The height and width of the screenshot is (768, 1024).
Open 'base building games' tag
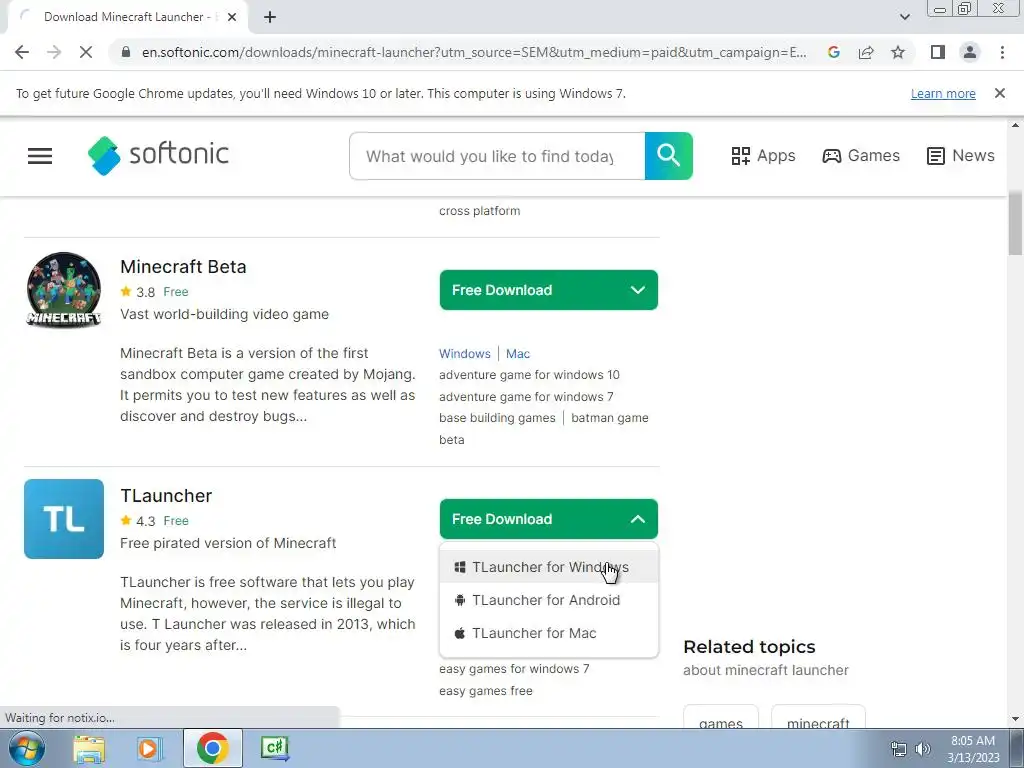(x=497, y=418)
